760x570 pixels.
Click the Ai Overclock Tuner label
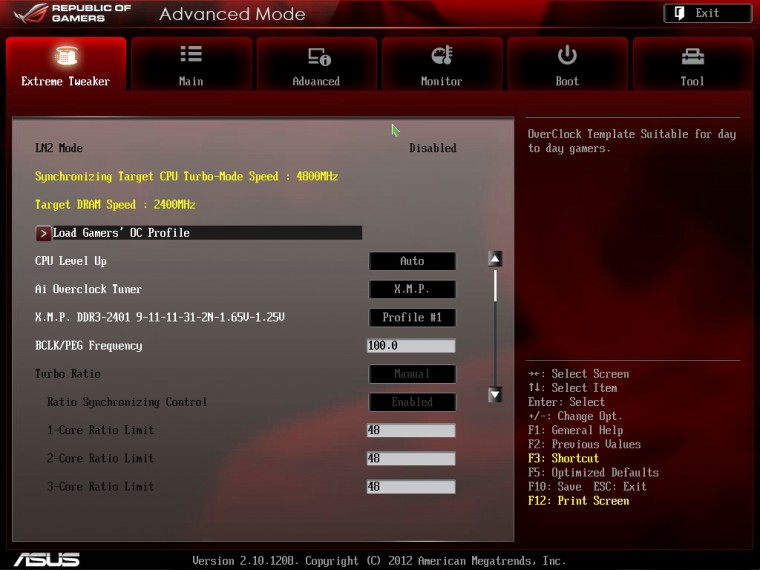click(x=88, y=289)
